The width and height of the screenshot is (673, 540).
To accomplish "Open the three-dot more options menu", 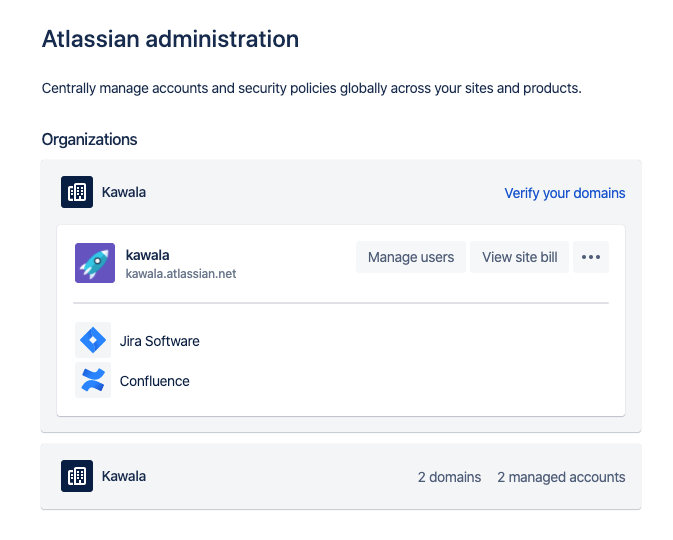I will coord(591,257).
